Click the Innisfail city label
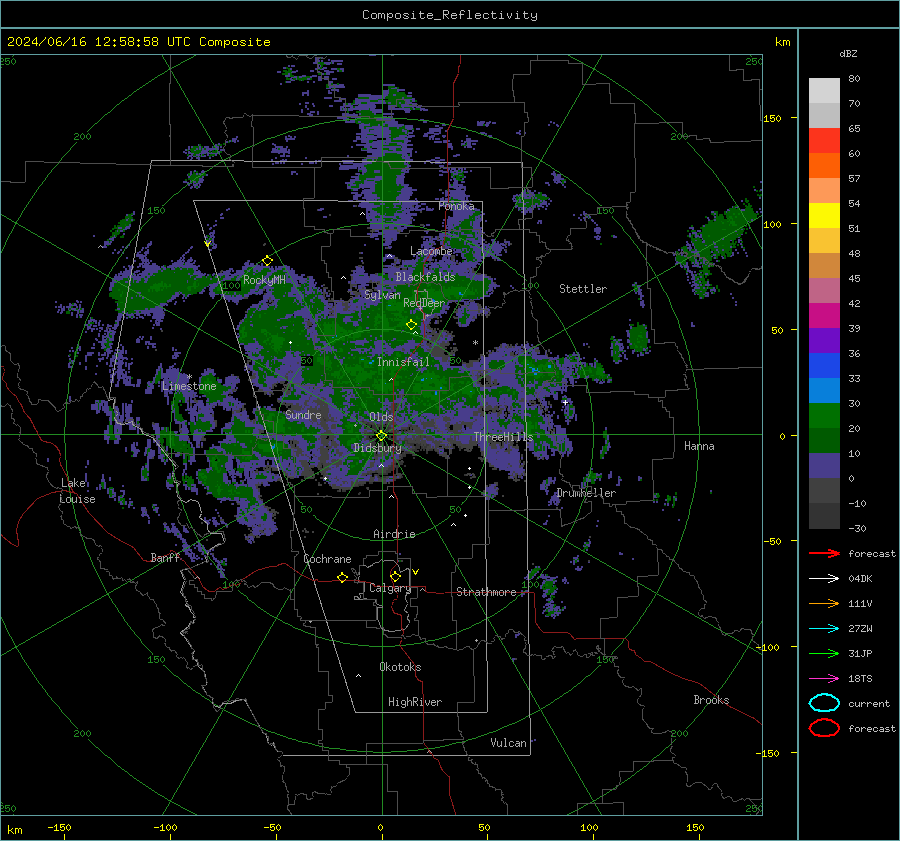This screenshot has width=900, height=841. pos(403,362)
